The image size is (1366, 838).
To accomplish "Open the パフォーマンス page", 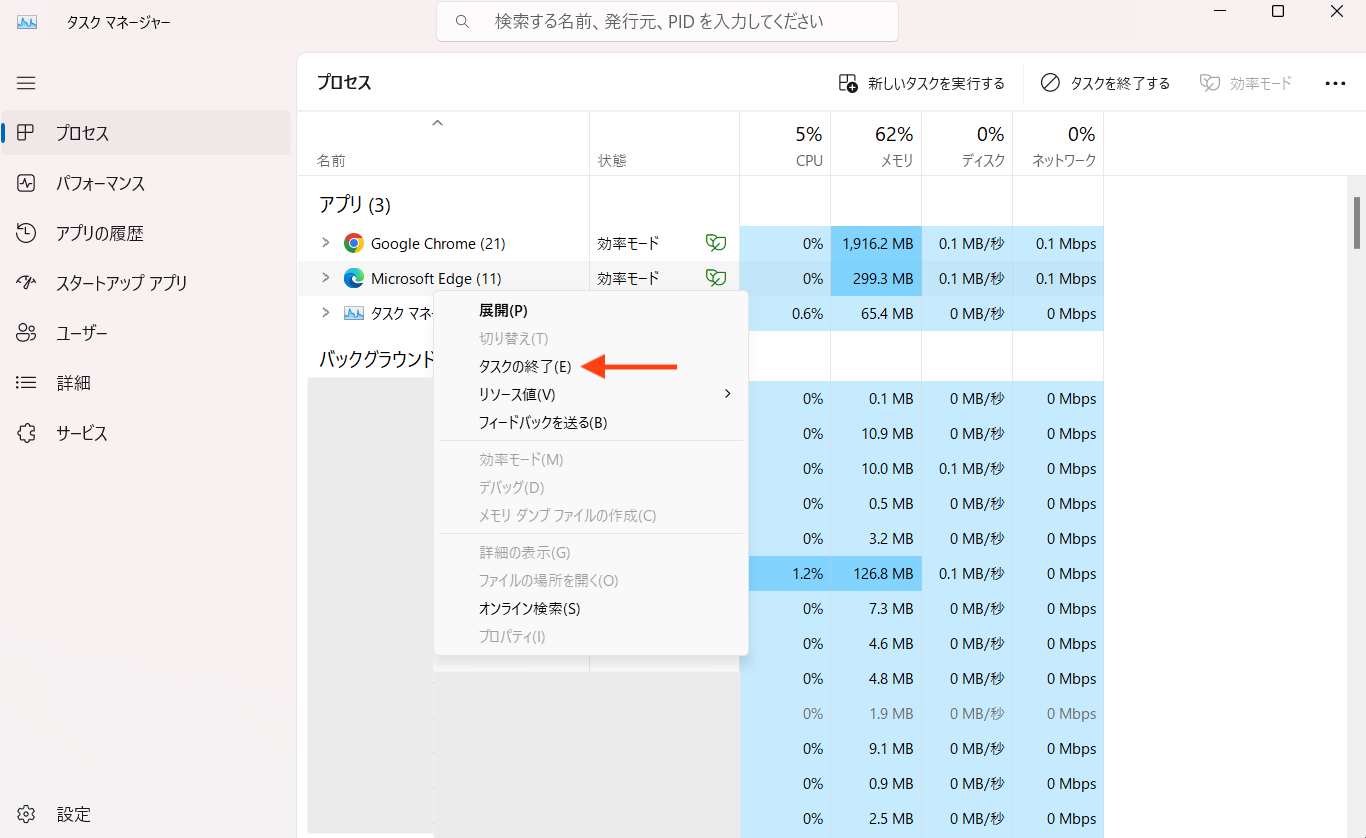I will coord(146,183).
